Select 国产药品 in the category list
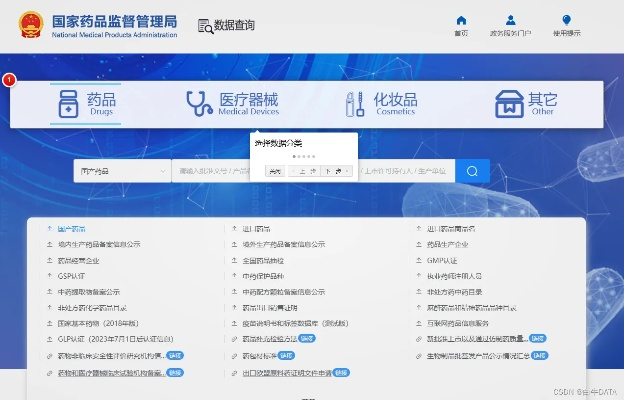624x400 pixels. (71, 229)
